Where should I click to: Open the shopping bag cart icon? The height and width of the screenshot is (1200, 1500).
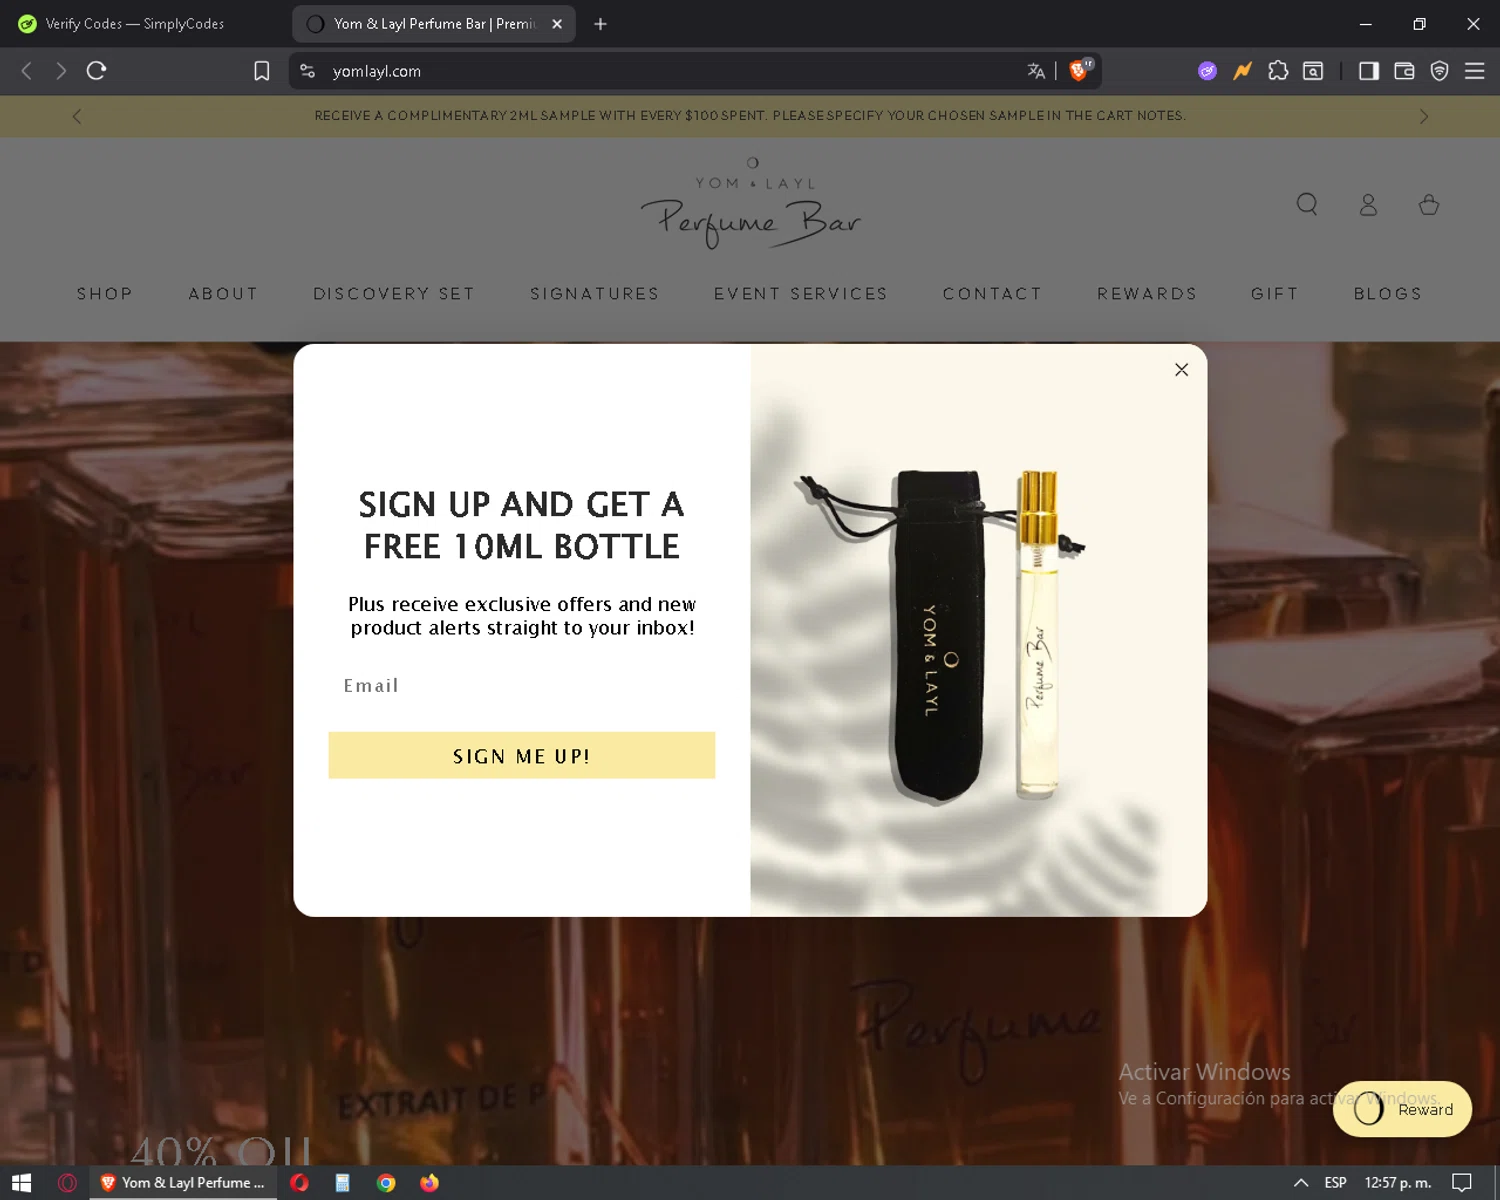[1429, 205]
